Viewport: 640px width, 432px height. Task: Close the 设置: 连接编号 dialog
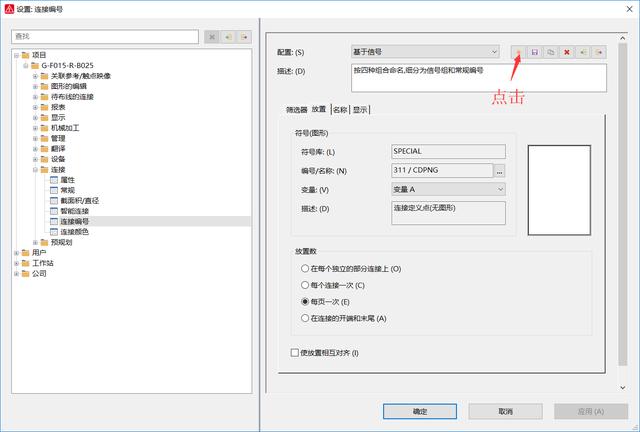coord(629,9)
